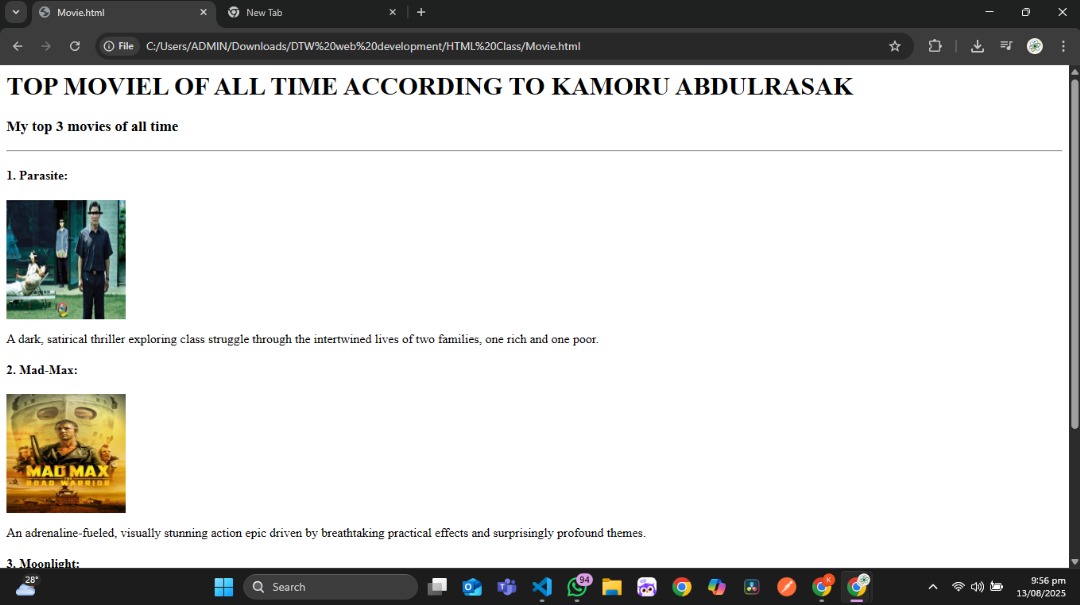The width and height of the screenshot is (1080, 605).
Task: Click the '2. Mad-Max:' heading
Action: coord(42,370)
